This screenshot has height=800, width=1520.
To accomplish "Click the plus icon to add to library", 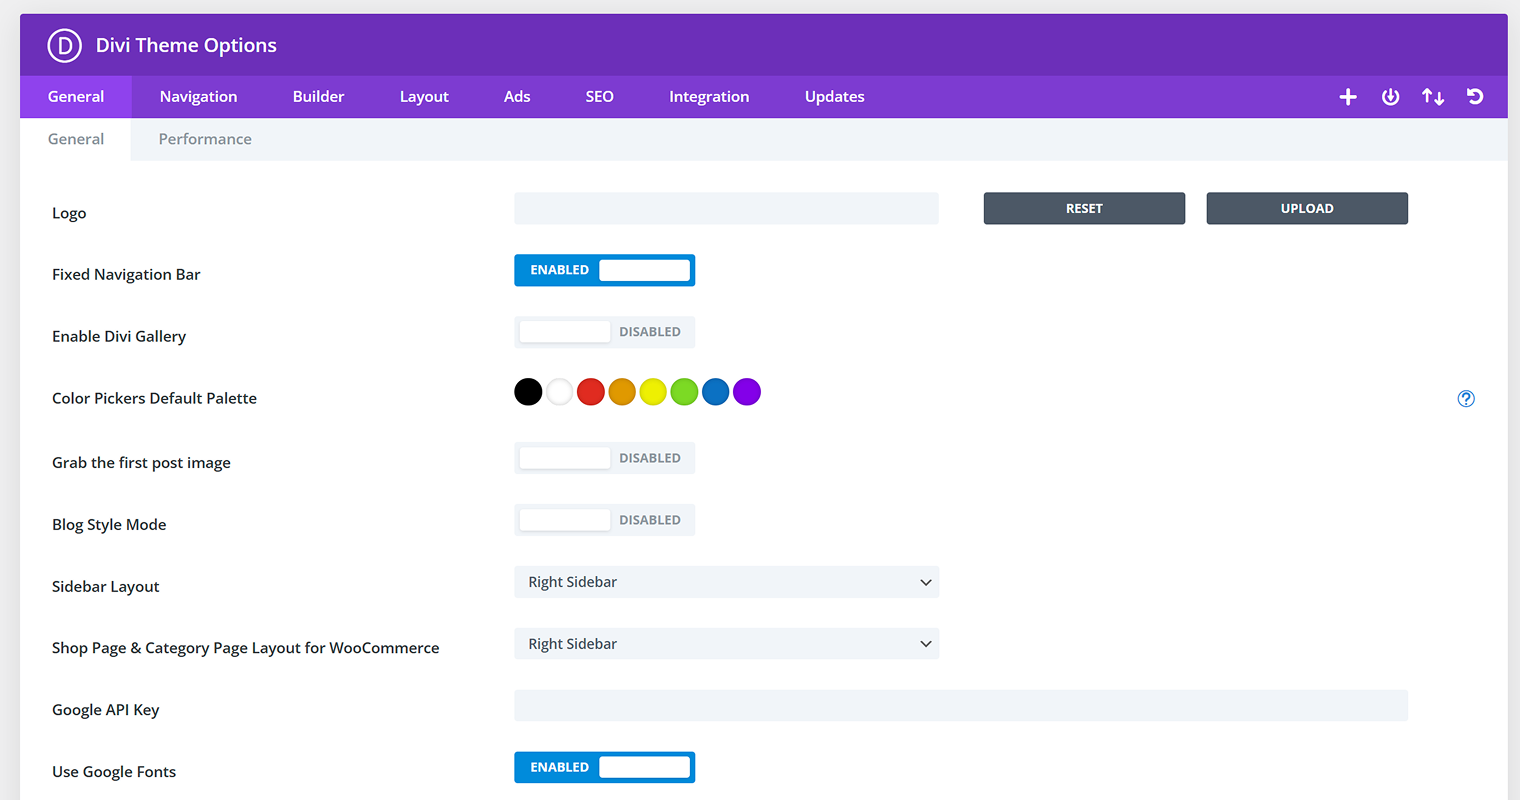I will tap(1348, 97).
